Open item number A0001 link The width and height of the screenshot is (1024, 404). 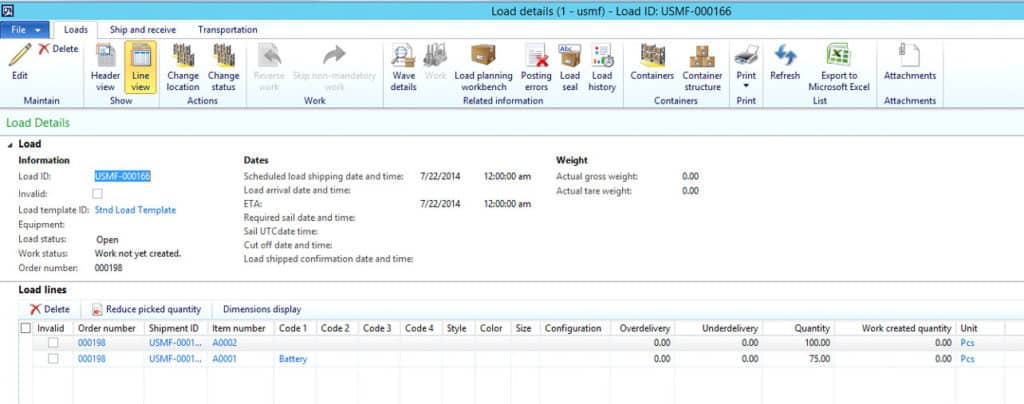225,359
